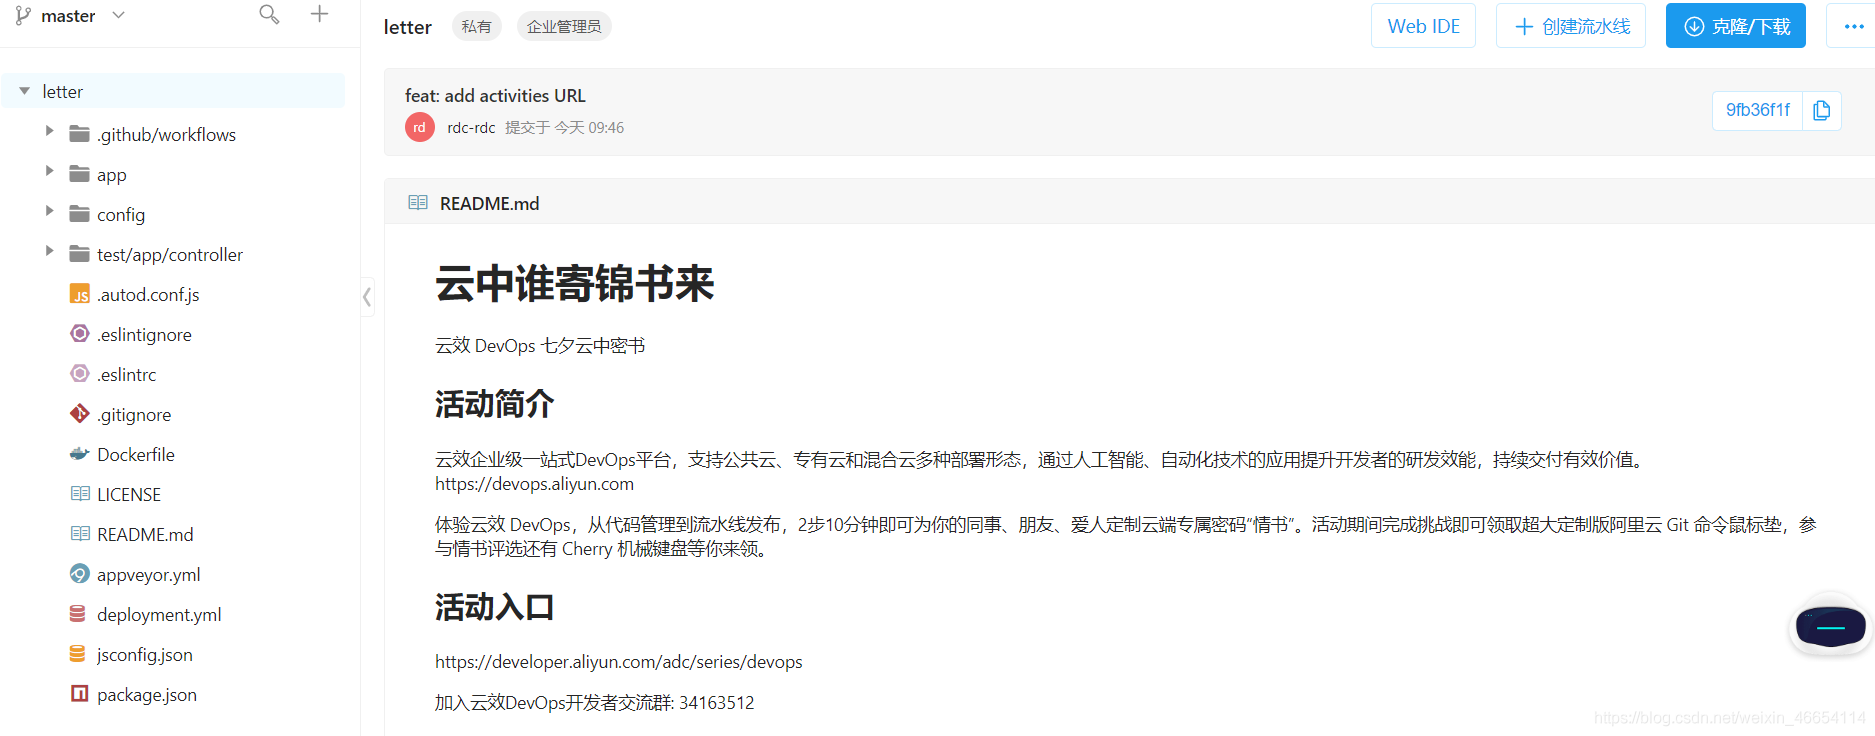Image resolution: width=1875 pixels, height=736 pixels.
Task: Click the deployment.yml file icon
Action: [78, 614]
